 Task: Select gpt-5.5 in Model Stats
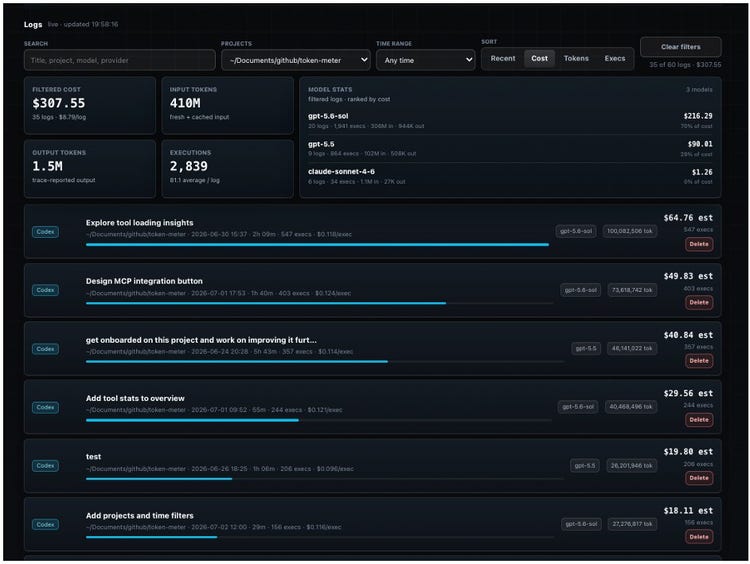[510, 149]
